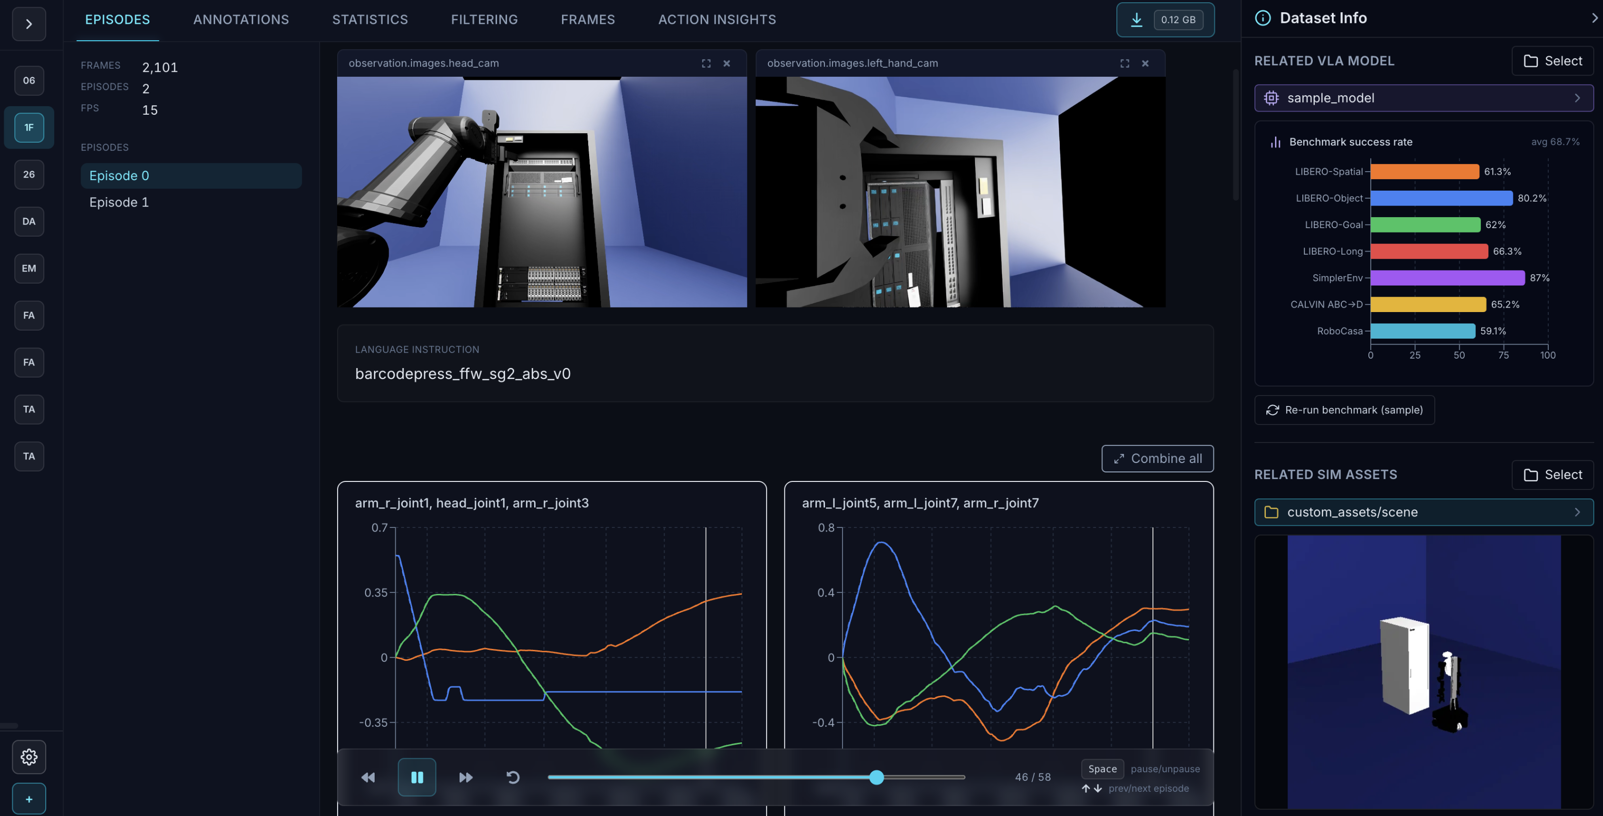Click Select beside Related Sim Assets

1553,475
